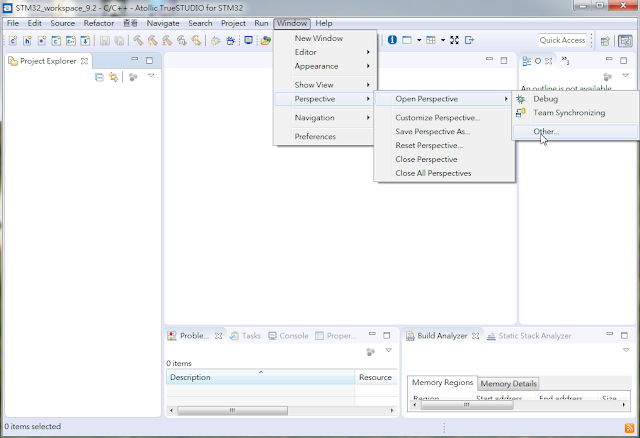The height and width of the screenshot is (438, 640).
Task: Click the four-arrows fullscreen toolbar icon
Action: (x=454, y=40)
